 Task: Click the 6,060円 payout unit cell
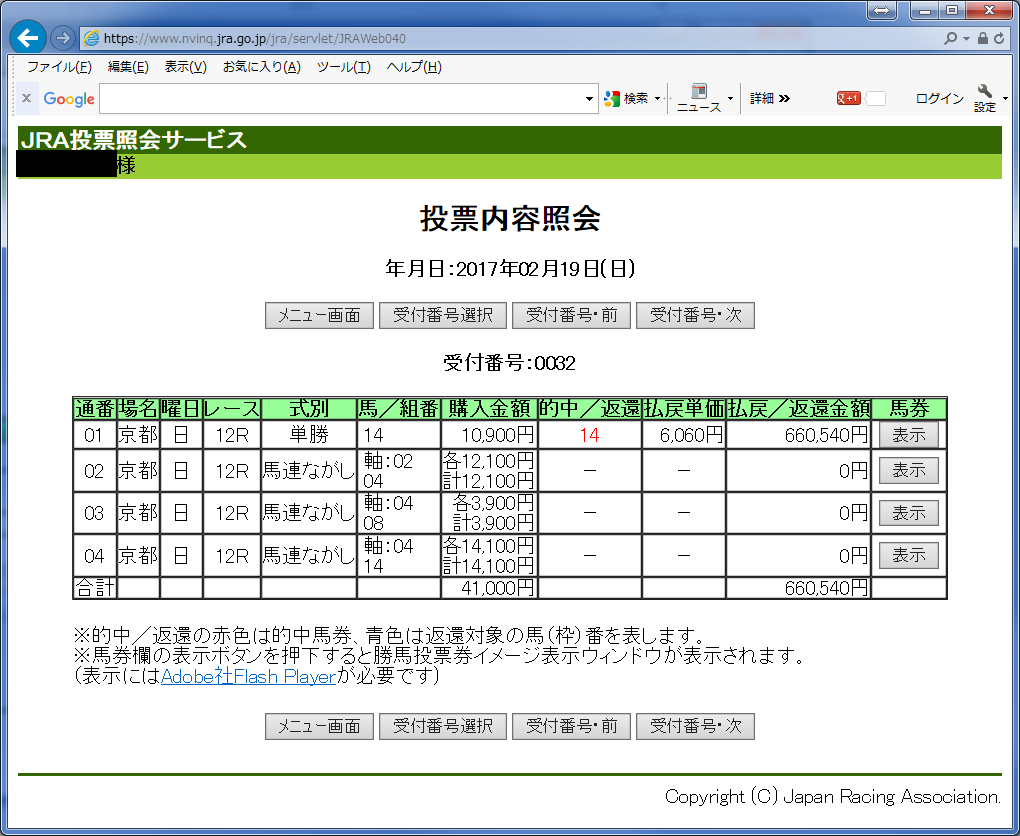684,435
